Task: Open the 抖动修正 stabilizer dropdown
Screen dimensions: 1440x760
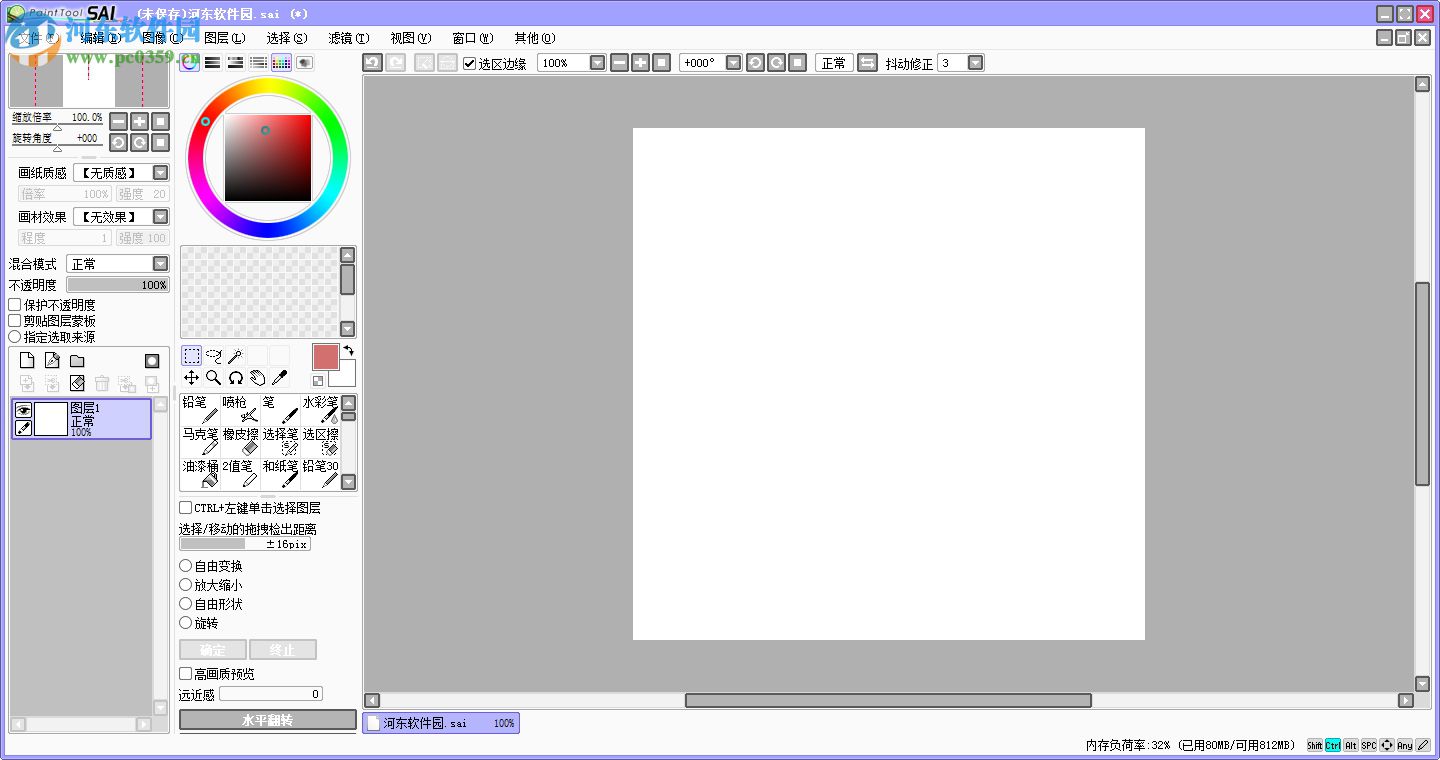Action: 975,63
